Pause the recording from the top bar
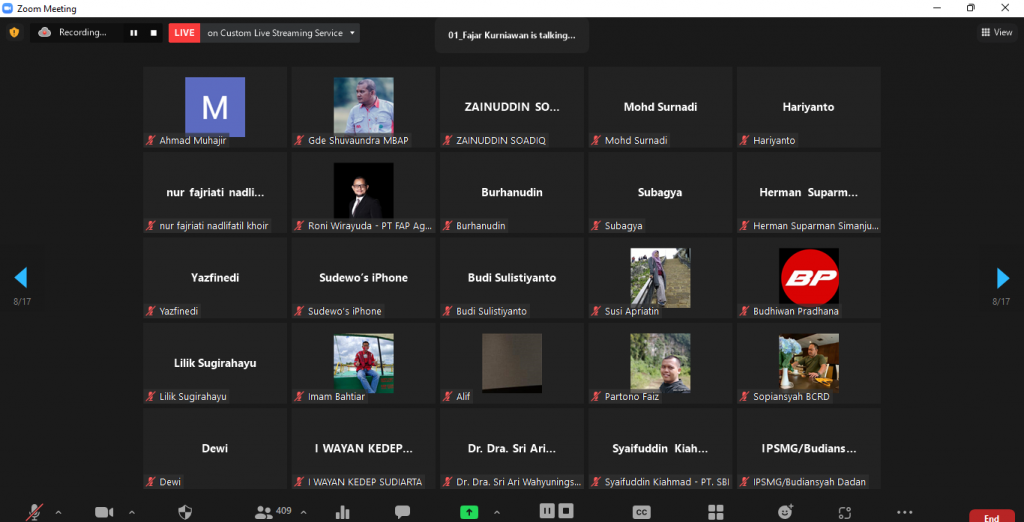 [x=133, y=33]
